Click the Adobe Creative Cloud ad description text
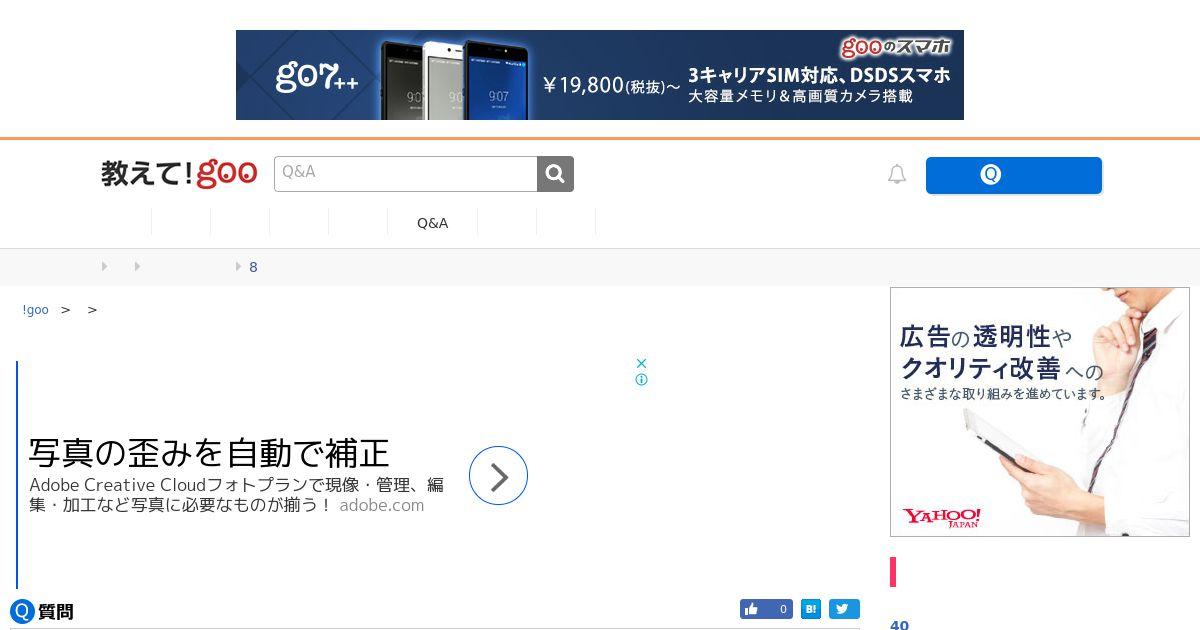 point(236,494)
